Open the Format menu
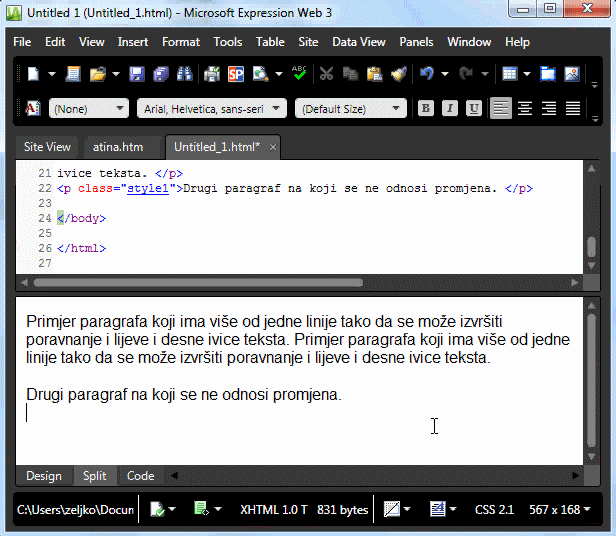Screen dimensions: 616x536 (x=181, y=42)
